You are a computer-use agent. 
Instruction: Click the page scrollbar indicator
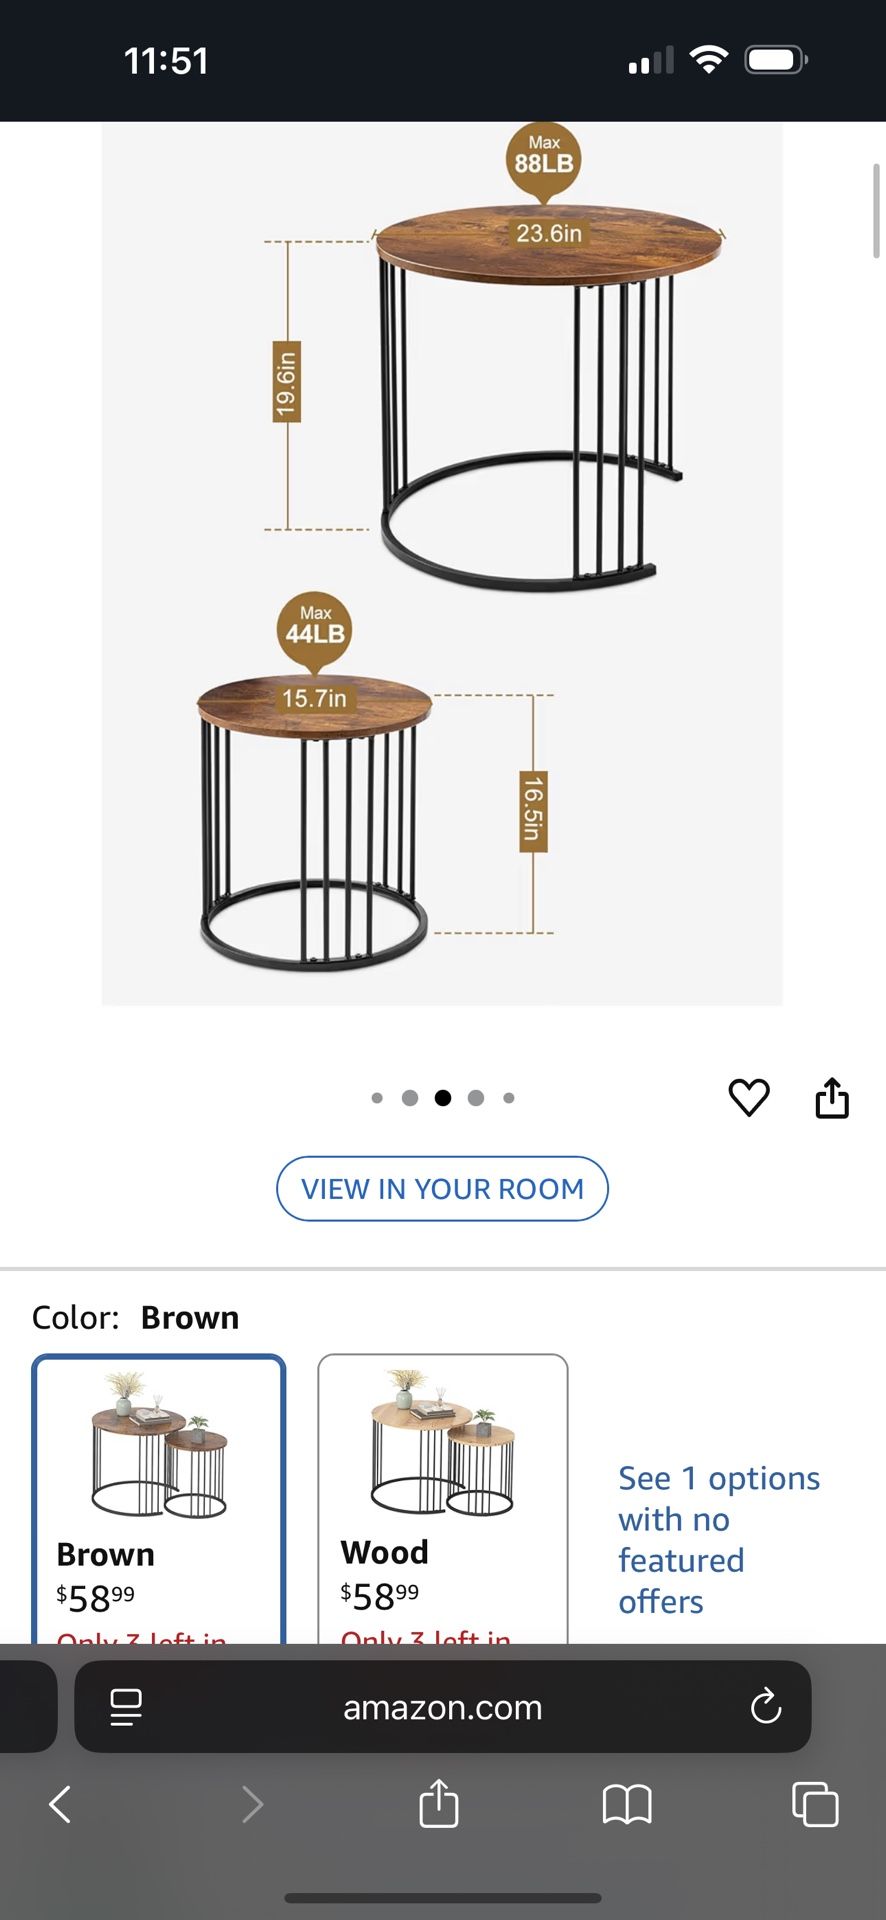click(x=877, y=212)
